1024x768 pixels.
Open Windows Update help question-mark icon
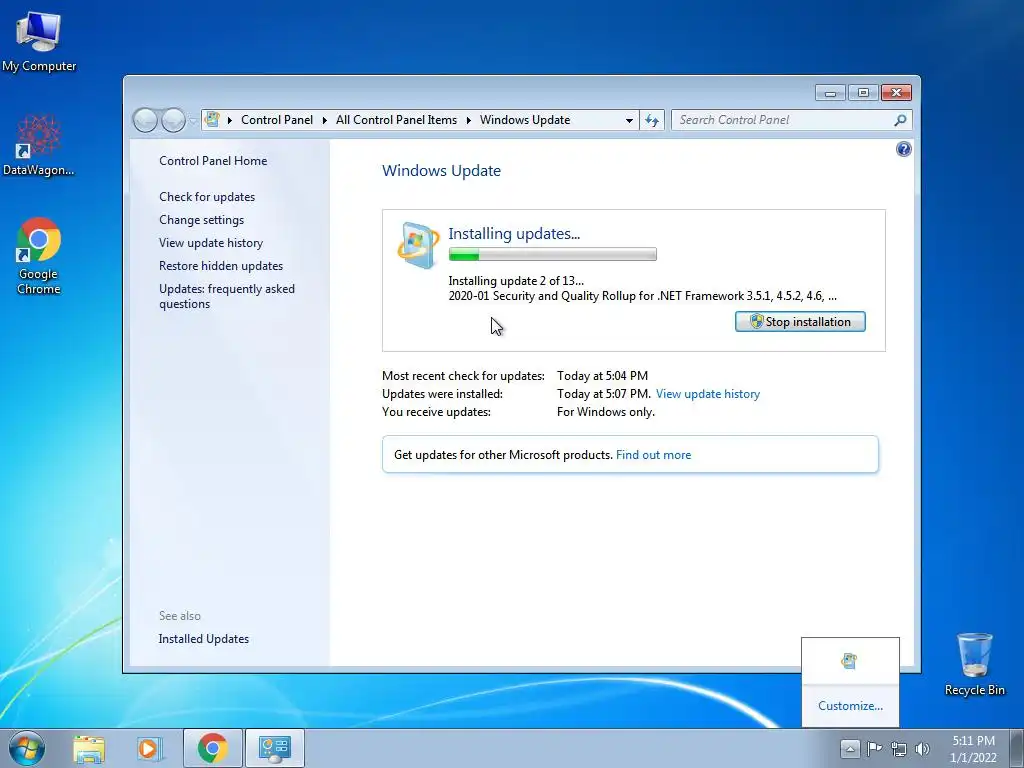pyautogui.click(x=903, y=150)
